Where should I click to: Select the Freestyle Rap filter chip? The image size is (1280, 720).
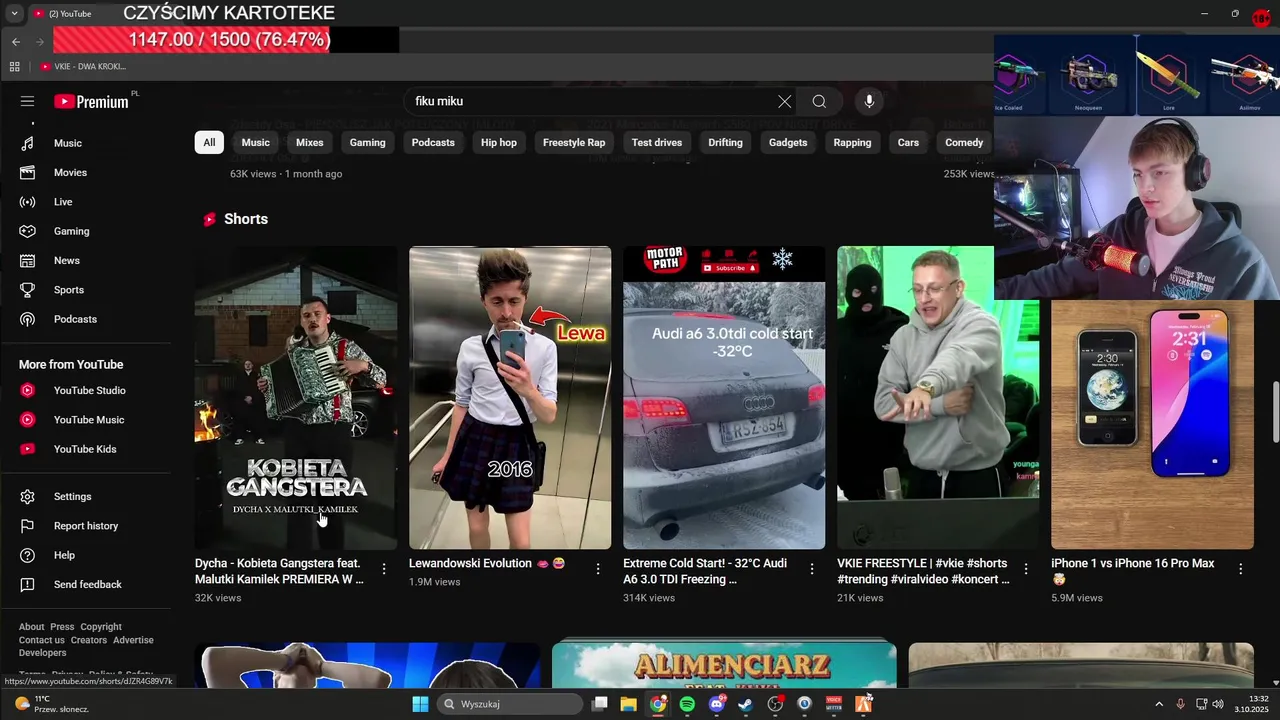[x=574, y=142]
